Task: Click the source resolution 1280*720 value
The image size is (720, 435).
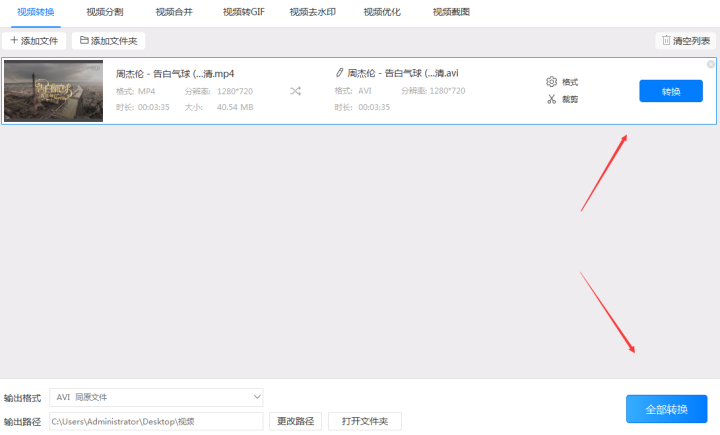Action: pyautogui.click(x=235, y=91)
